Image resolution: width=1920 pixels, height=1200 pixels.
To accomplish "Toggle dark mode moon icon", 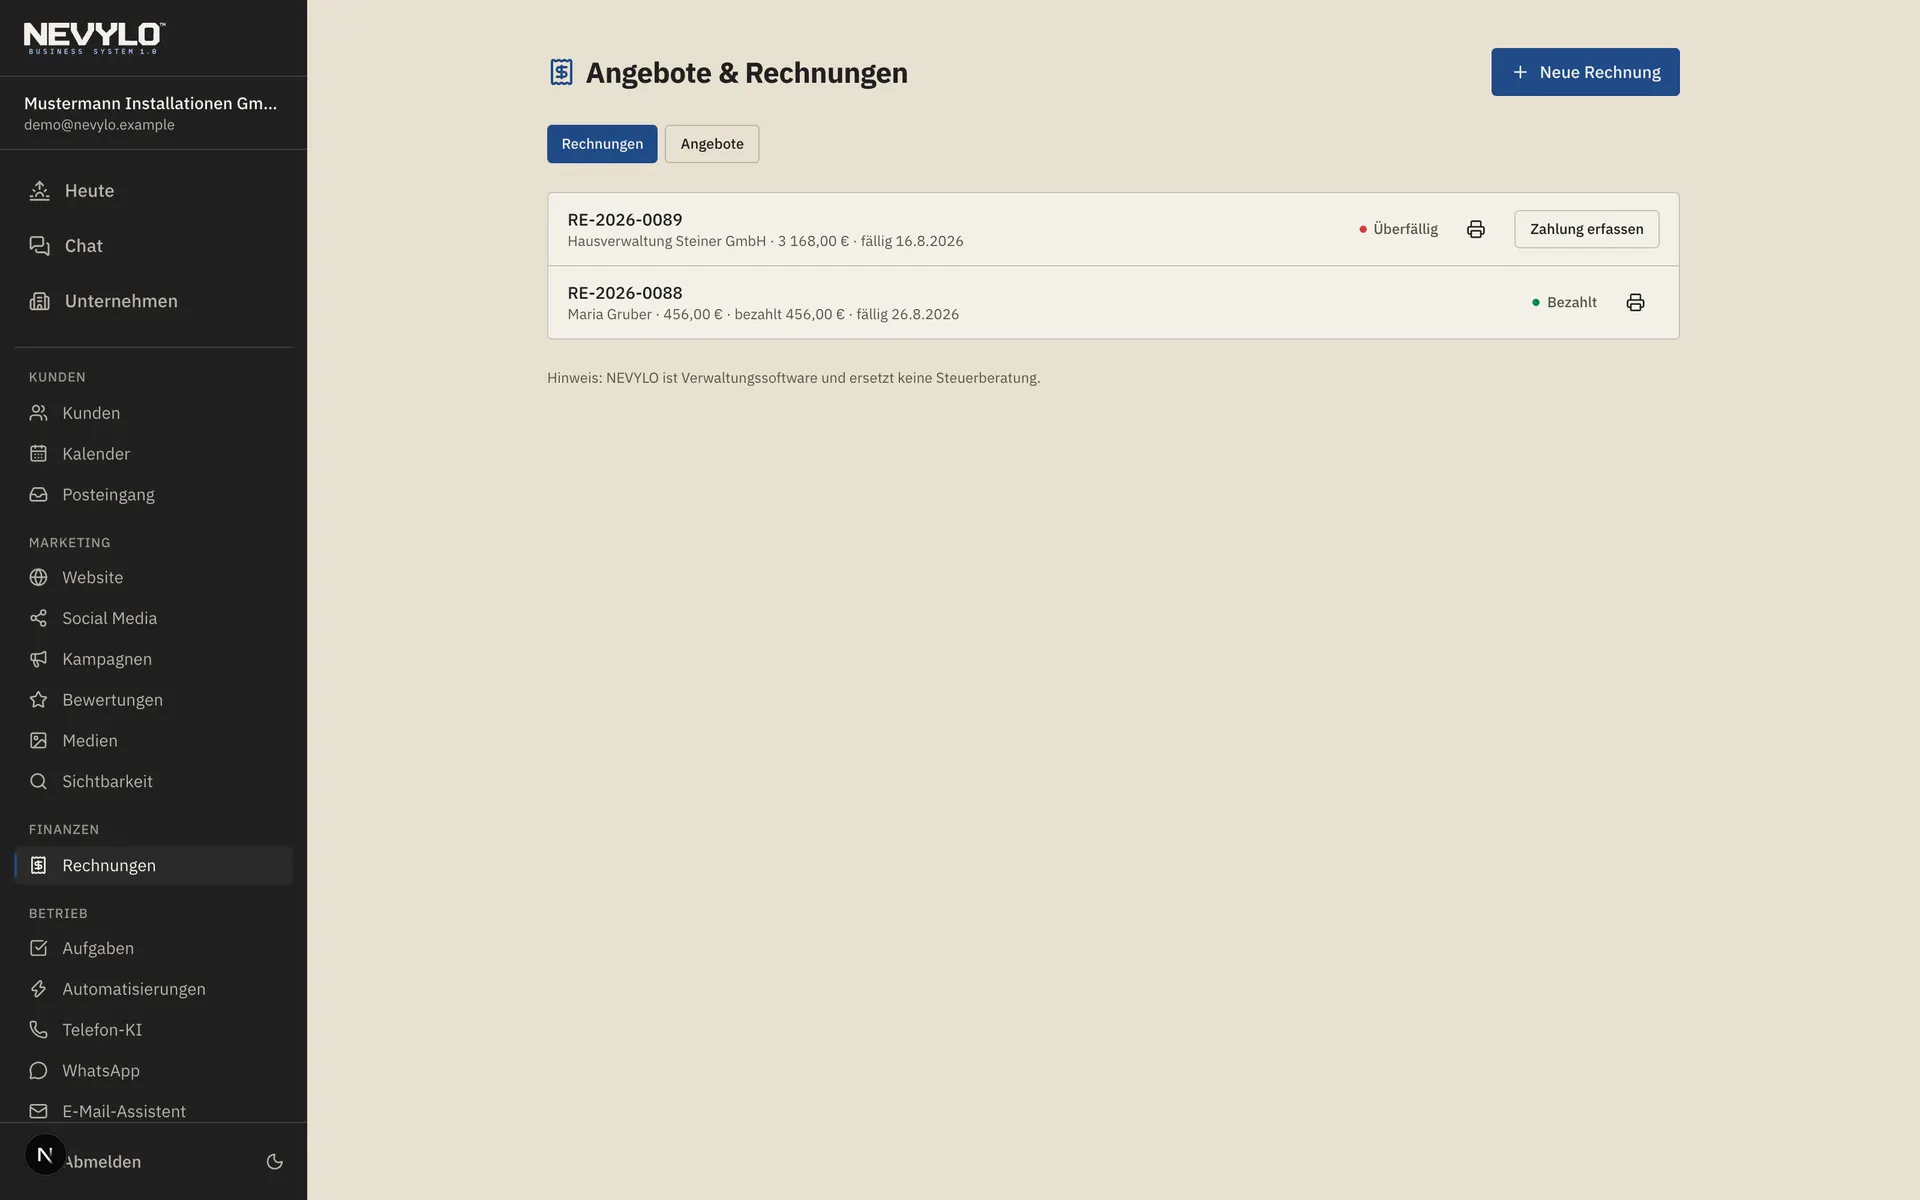I will click(275, 1162).
